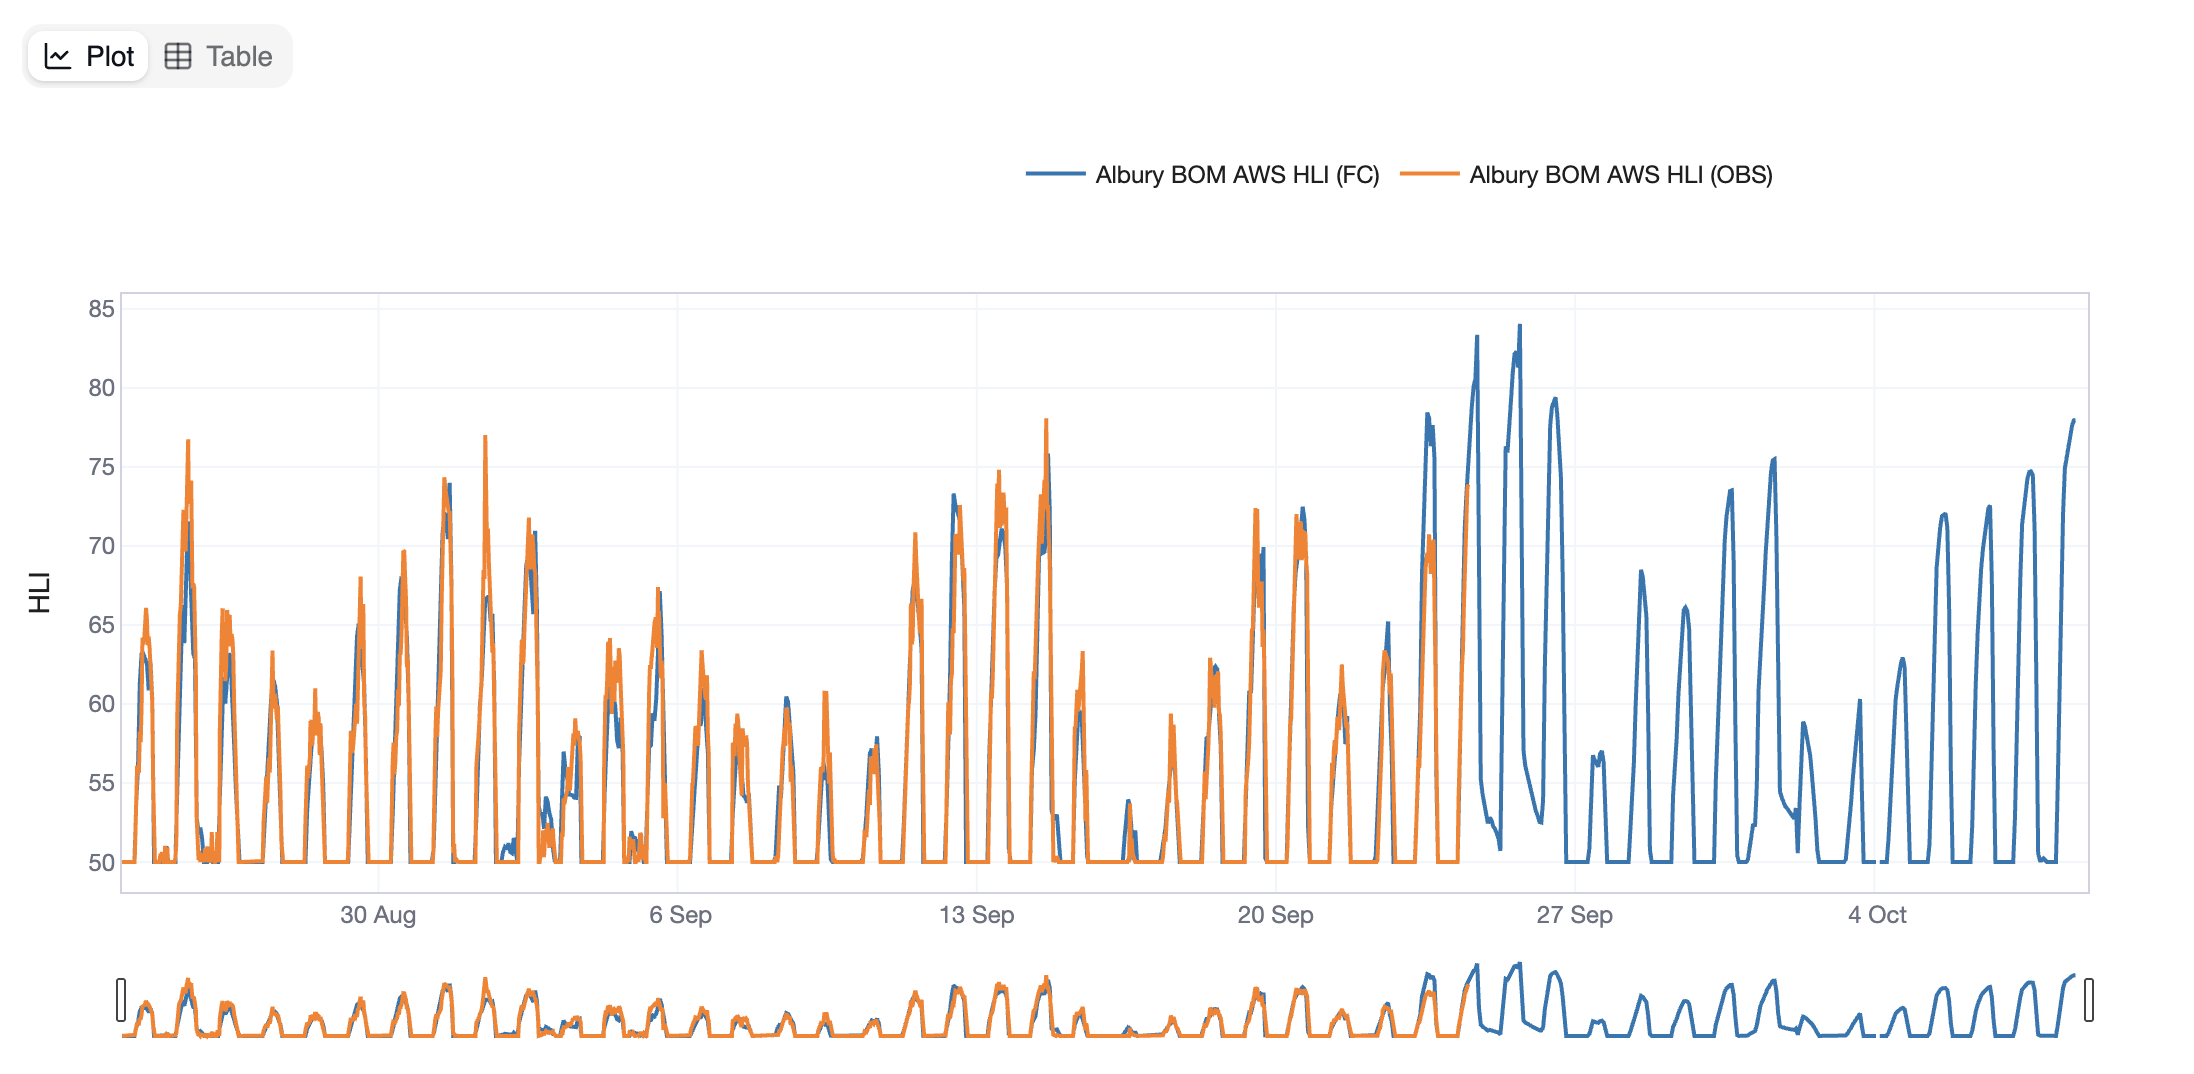Click the 27 Sep x-axis label
Screen dimensions: 2194x1074
[x=1575, y=915]
